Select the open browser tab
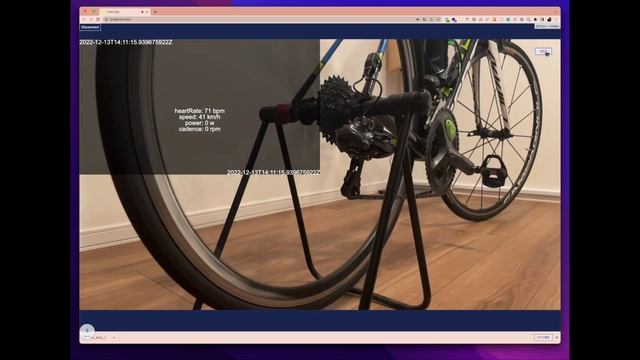Image resolution: width=640 pixels, height=360 pixels. pyautogui.click(x=124, y=12)
